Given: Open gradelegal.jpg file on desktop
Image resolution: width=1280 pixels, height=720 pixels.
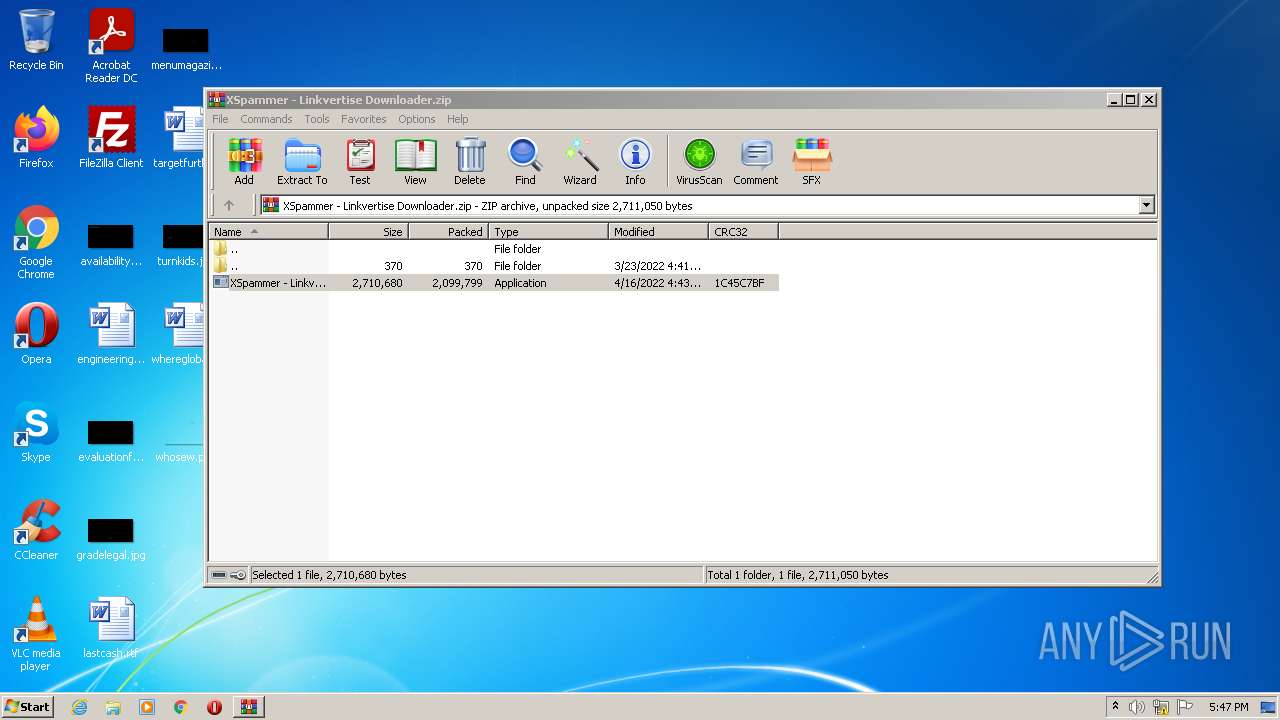Looking at the screenshot, I should (x=111, y=539).
